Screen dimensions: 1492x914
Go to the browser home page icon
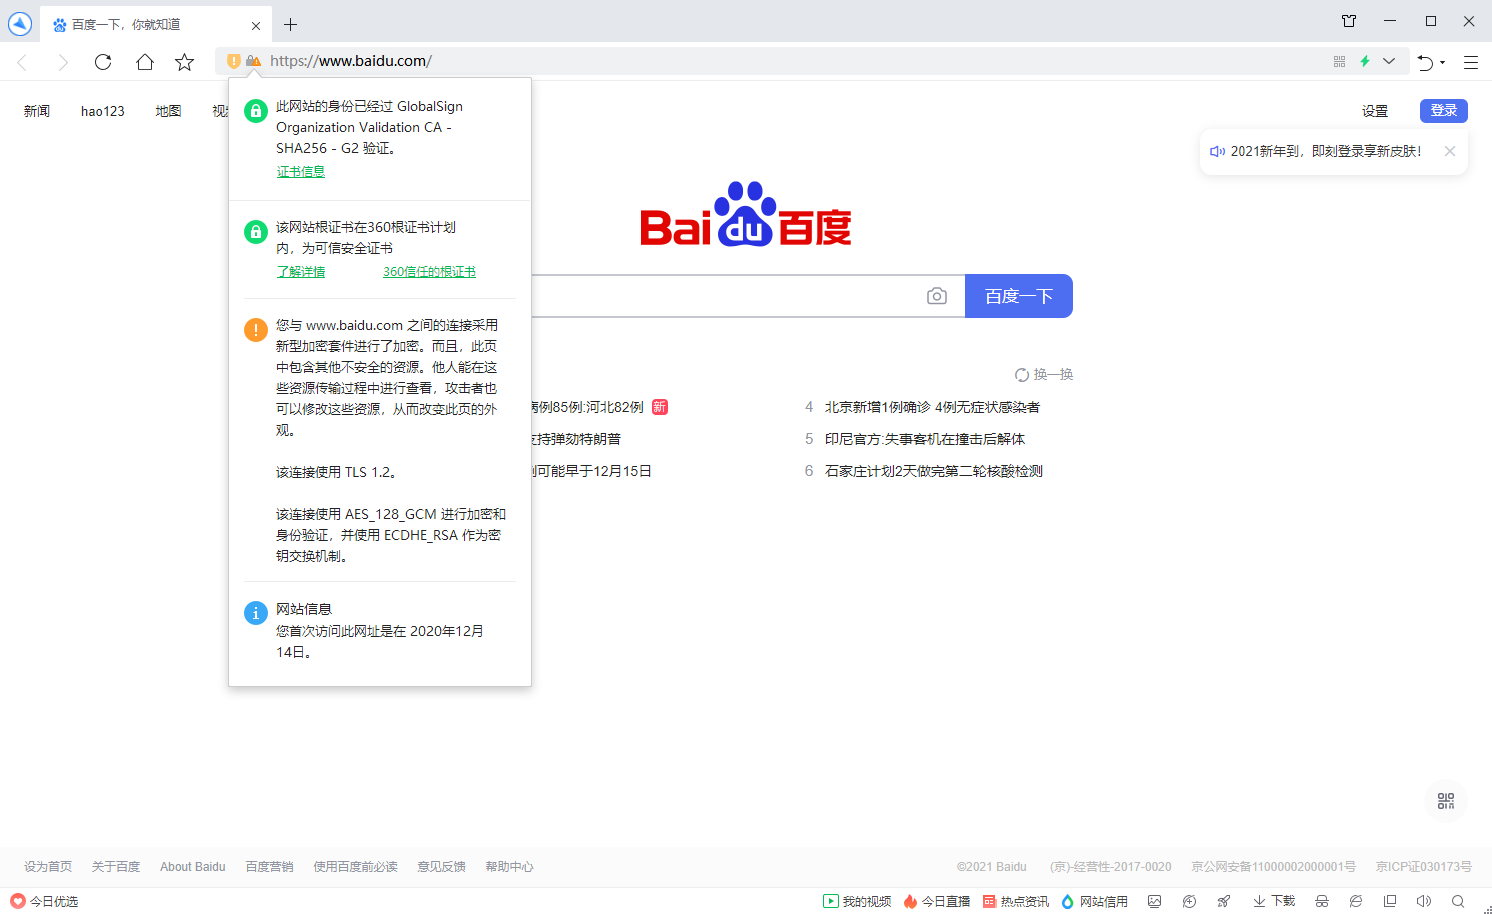coord(145,62)
